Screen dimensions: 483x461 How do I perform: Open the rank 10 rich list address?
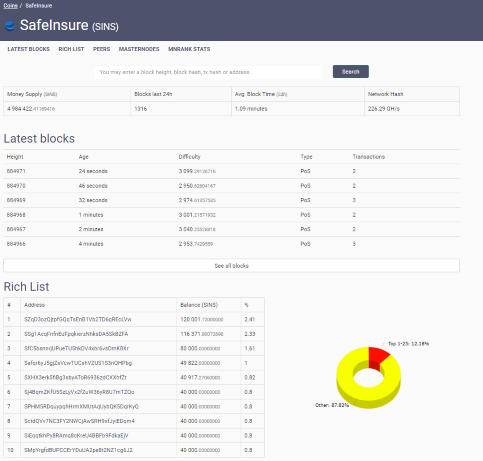(x=78, y=450)
